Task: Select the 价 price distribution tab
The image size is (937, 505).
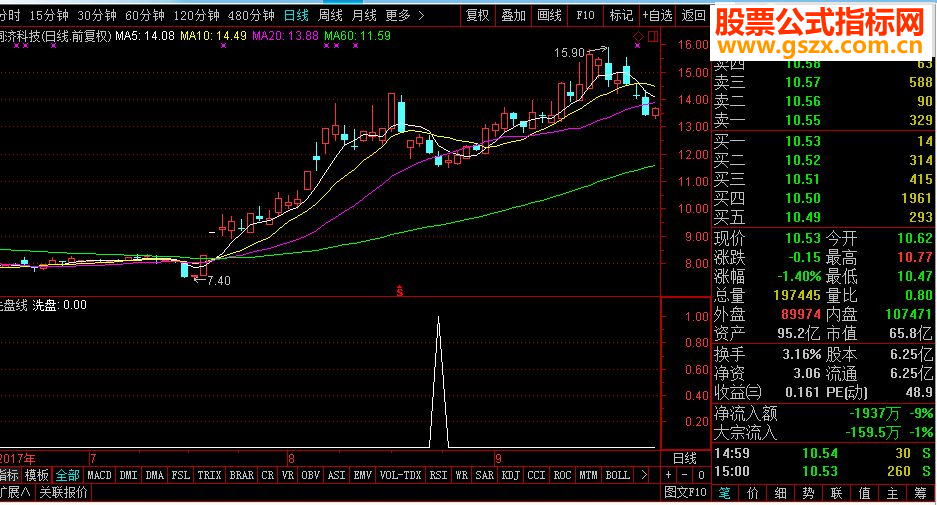Action: coord(752,494)
